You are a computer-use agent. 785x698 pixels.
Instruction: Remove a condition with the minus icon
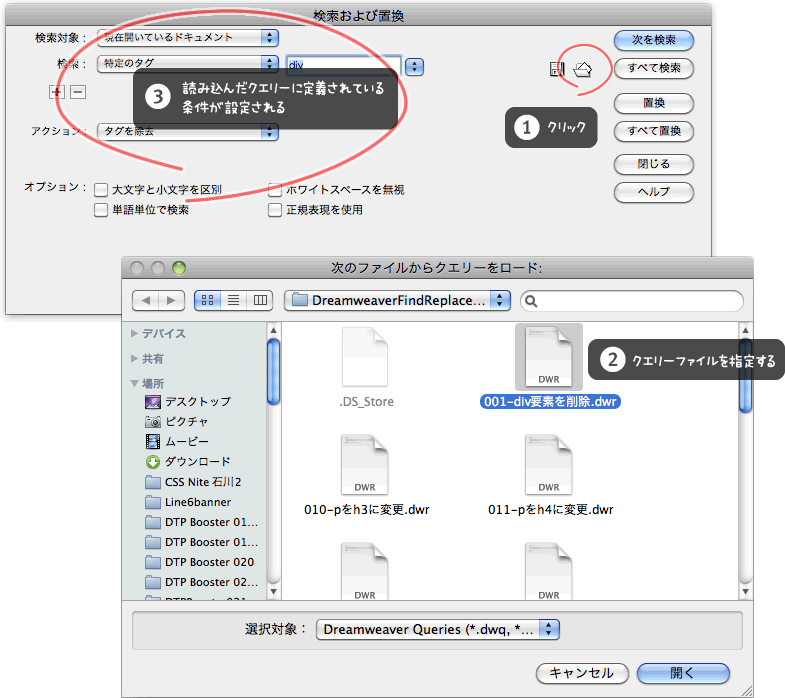[78, 92]
